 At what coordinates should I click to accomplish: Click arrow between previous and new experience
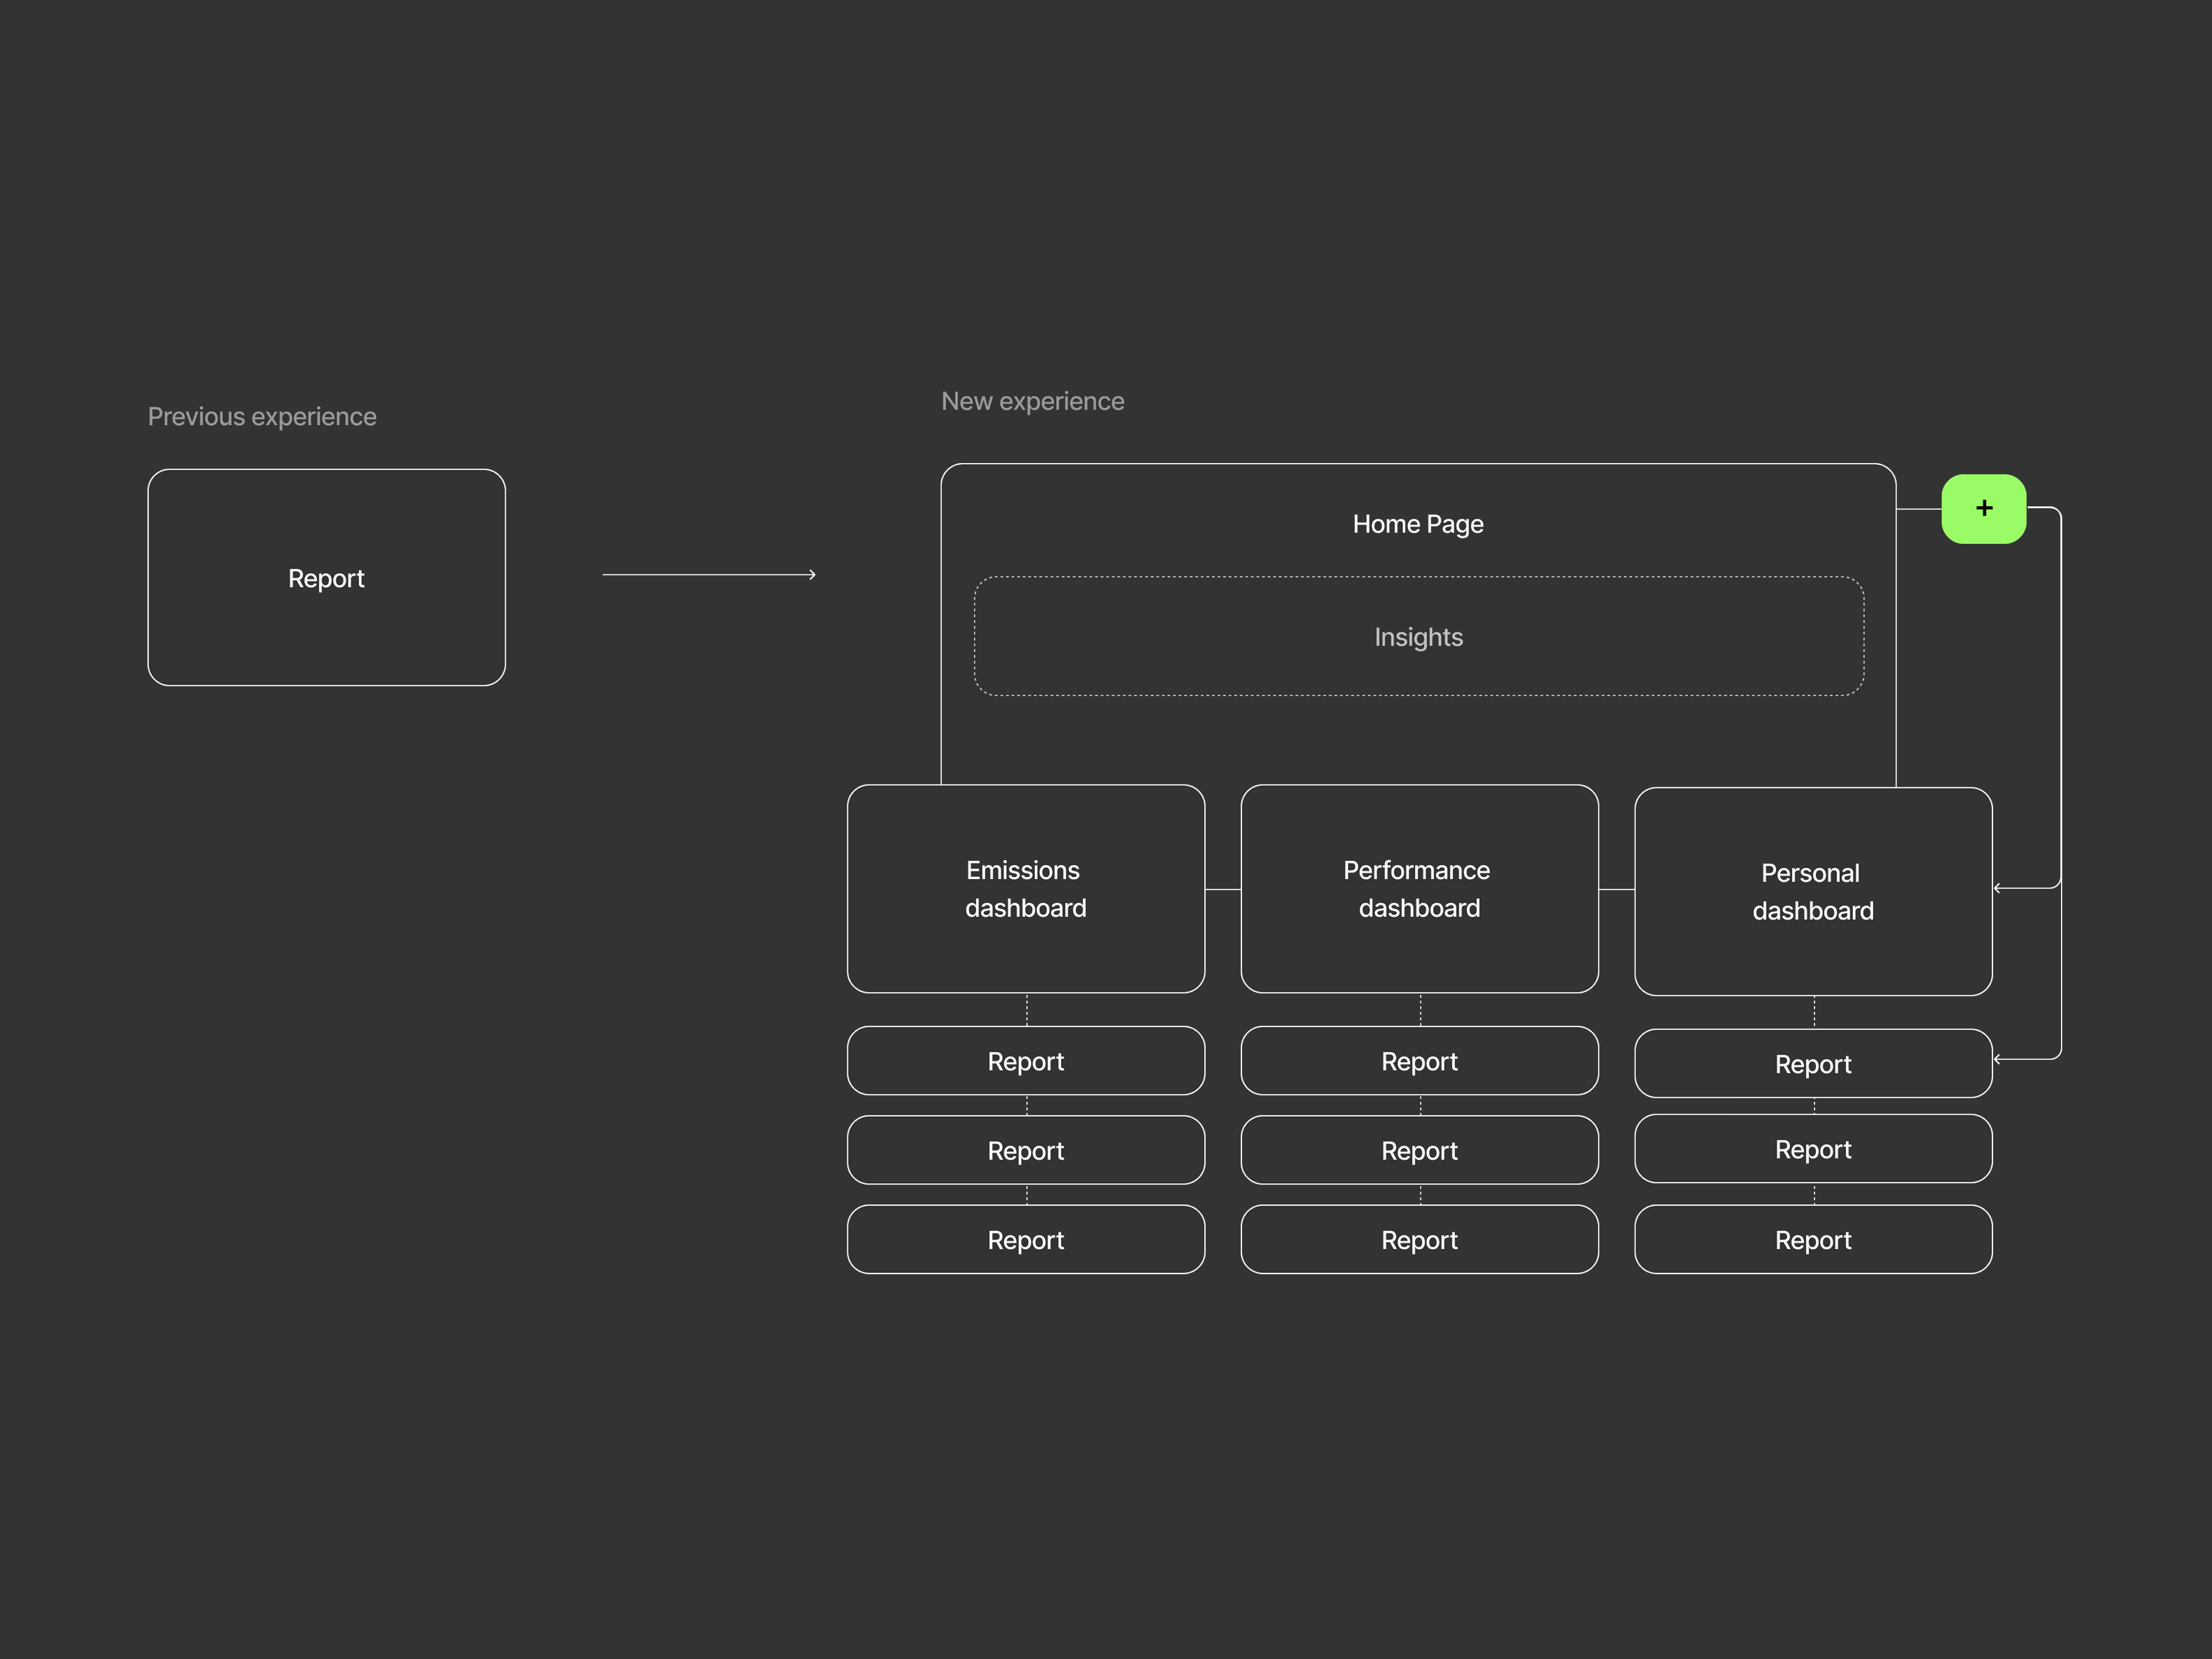click(x=708, y=575)
